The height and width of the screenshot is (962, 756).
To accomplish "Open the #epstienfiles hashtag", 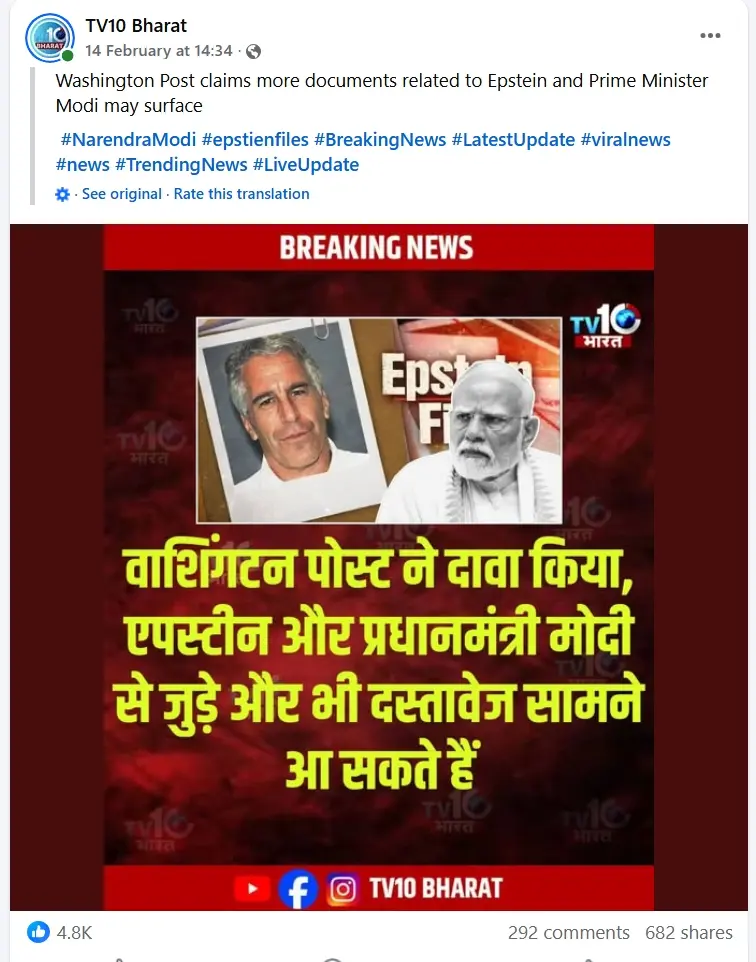I will pos(255,140).
